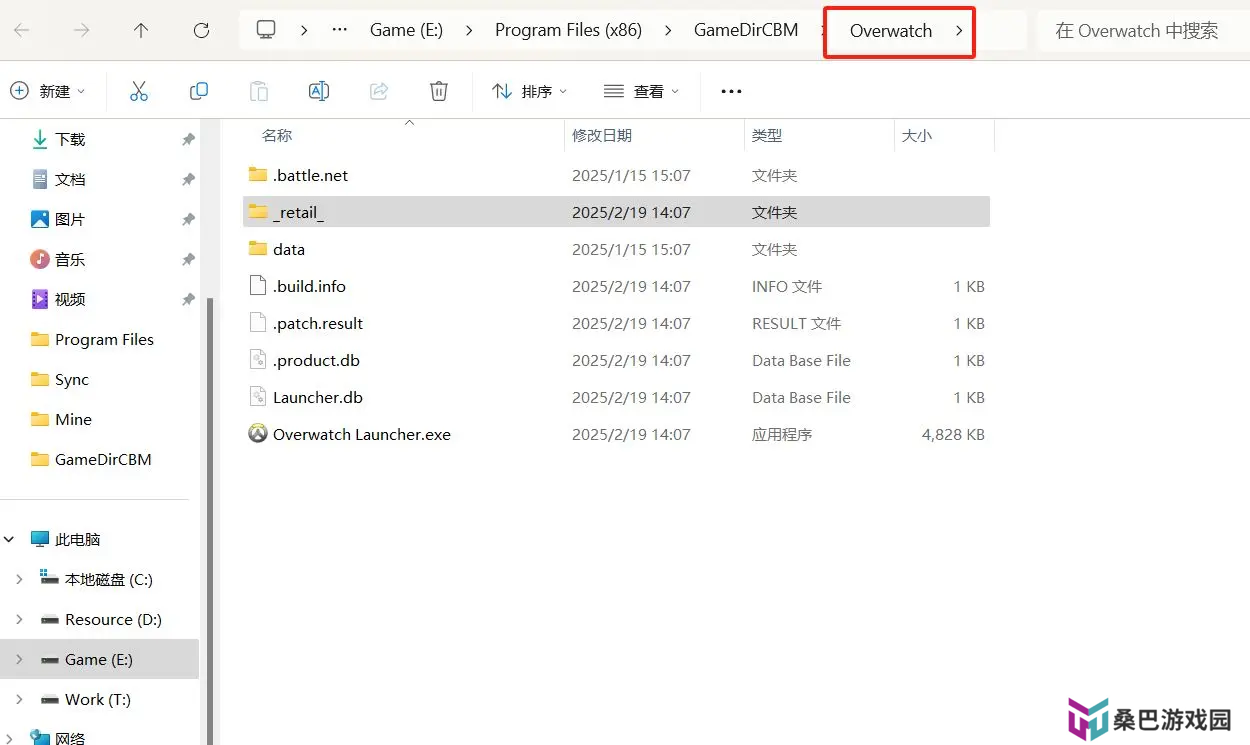Screen dimensions: 1250x745
Task: Go back with the left arrow
Action: pyautogui.click(x=21, y=30)
